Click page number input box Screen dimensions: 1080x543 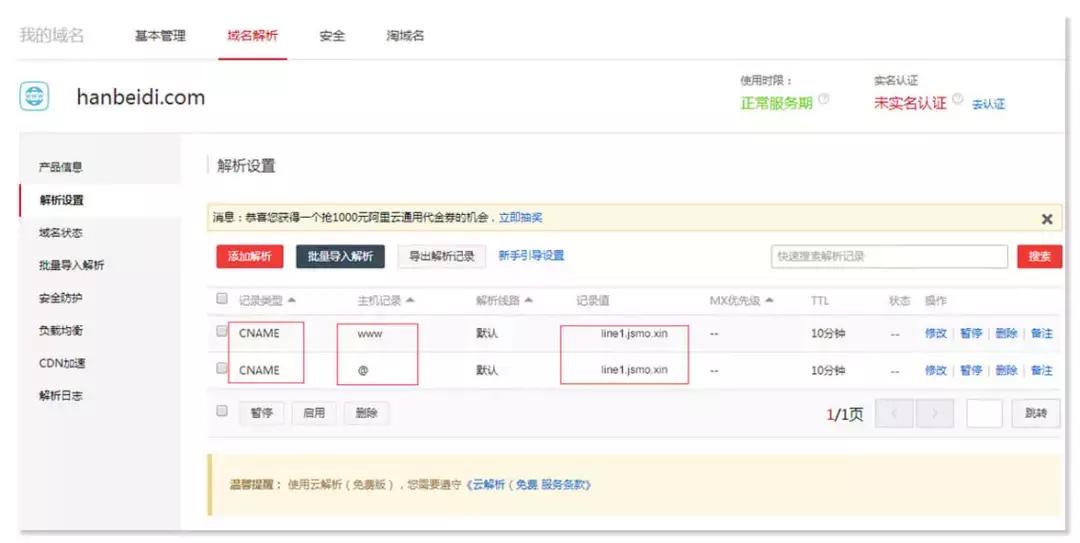pyautogui.click(x=984, y=413)
